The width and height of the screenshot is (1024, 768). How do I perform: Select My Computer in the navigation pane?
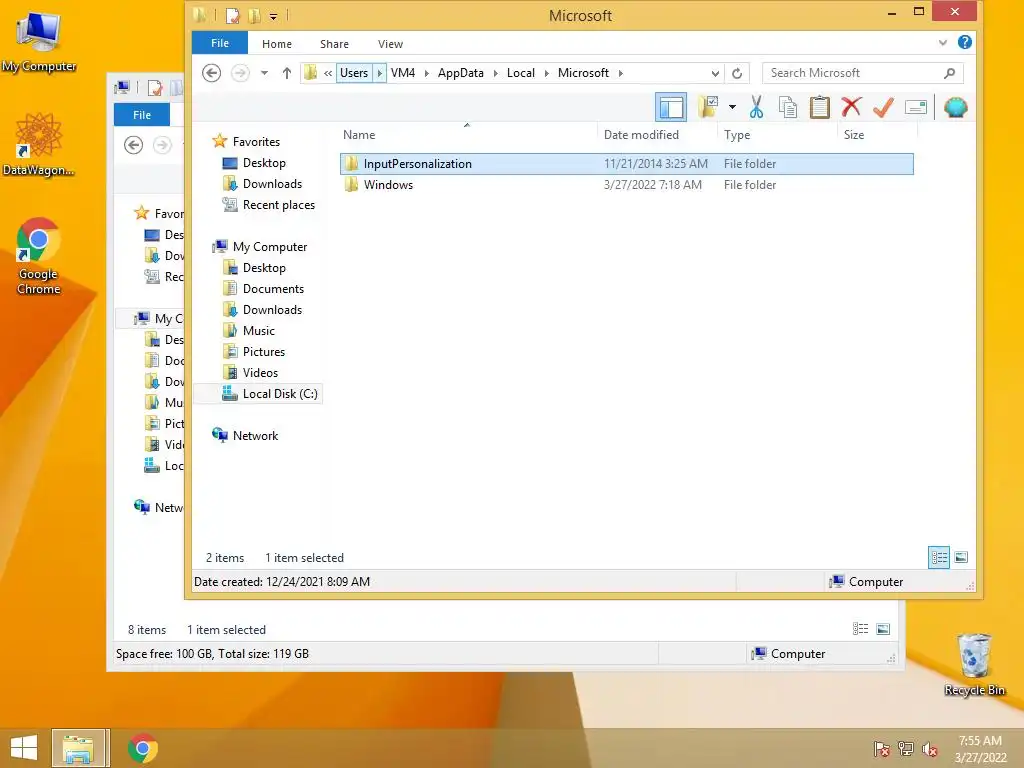[x=270, y=247]
